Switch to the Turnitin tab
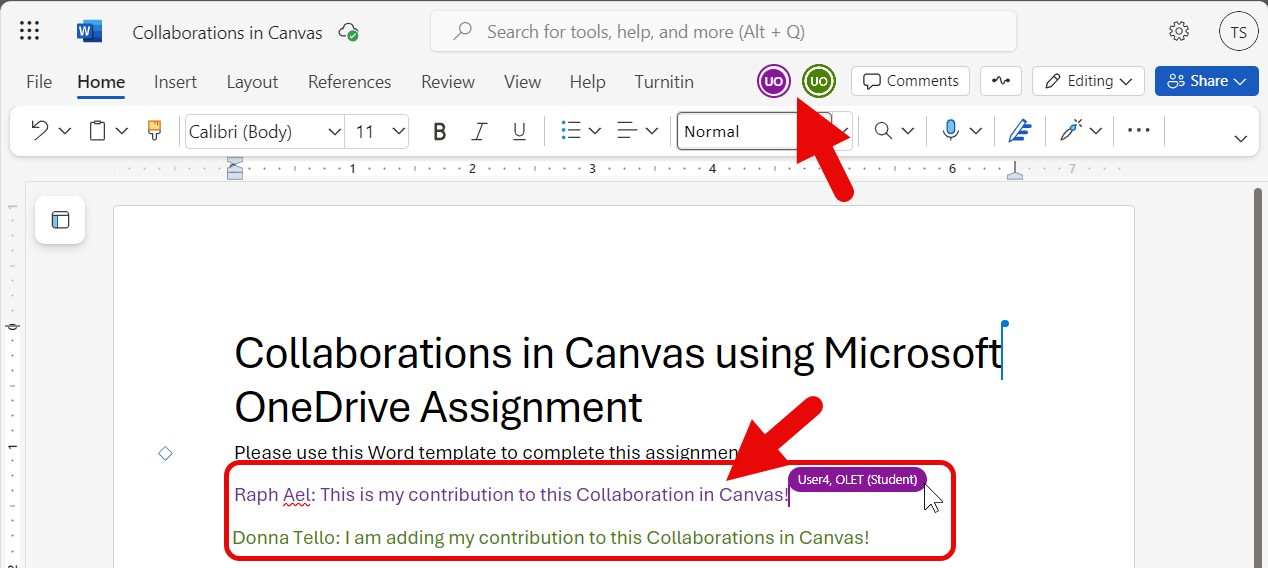The image size is (1268, 568). point(663,82)
